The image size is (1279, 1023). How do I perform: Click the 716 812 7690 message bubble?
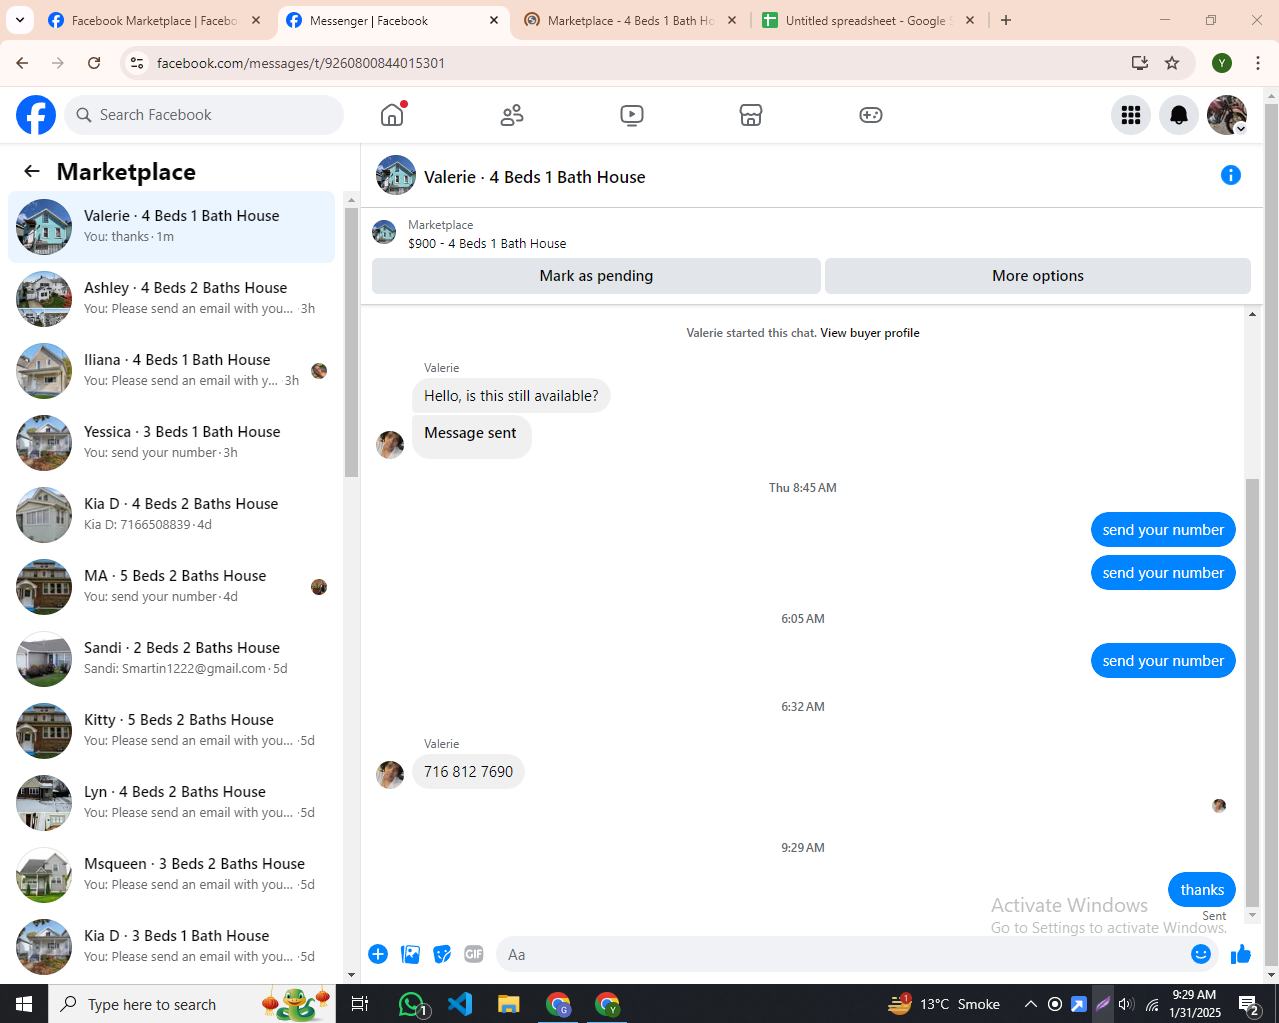(x=468, y=772)
